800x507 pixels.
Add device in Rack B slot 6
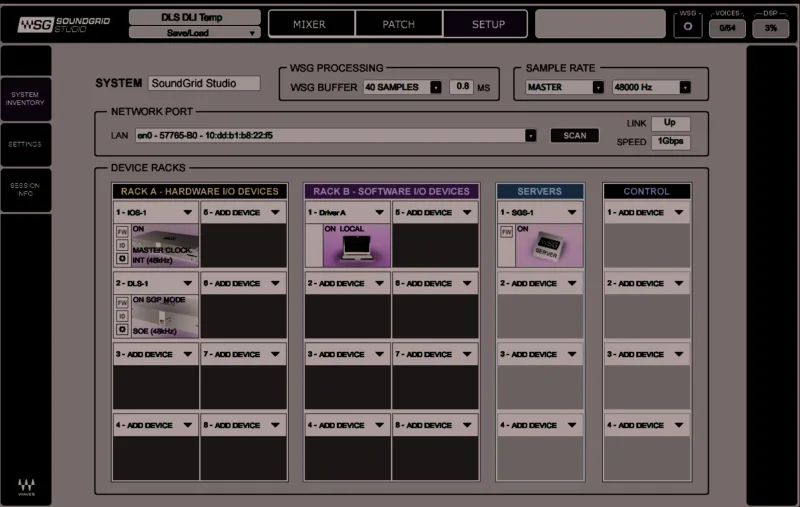click(435, 283)
